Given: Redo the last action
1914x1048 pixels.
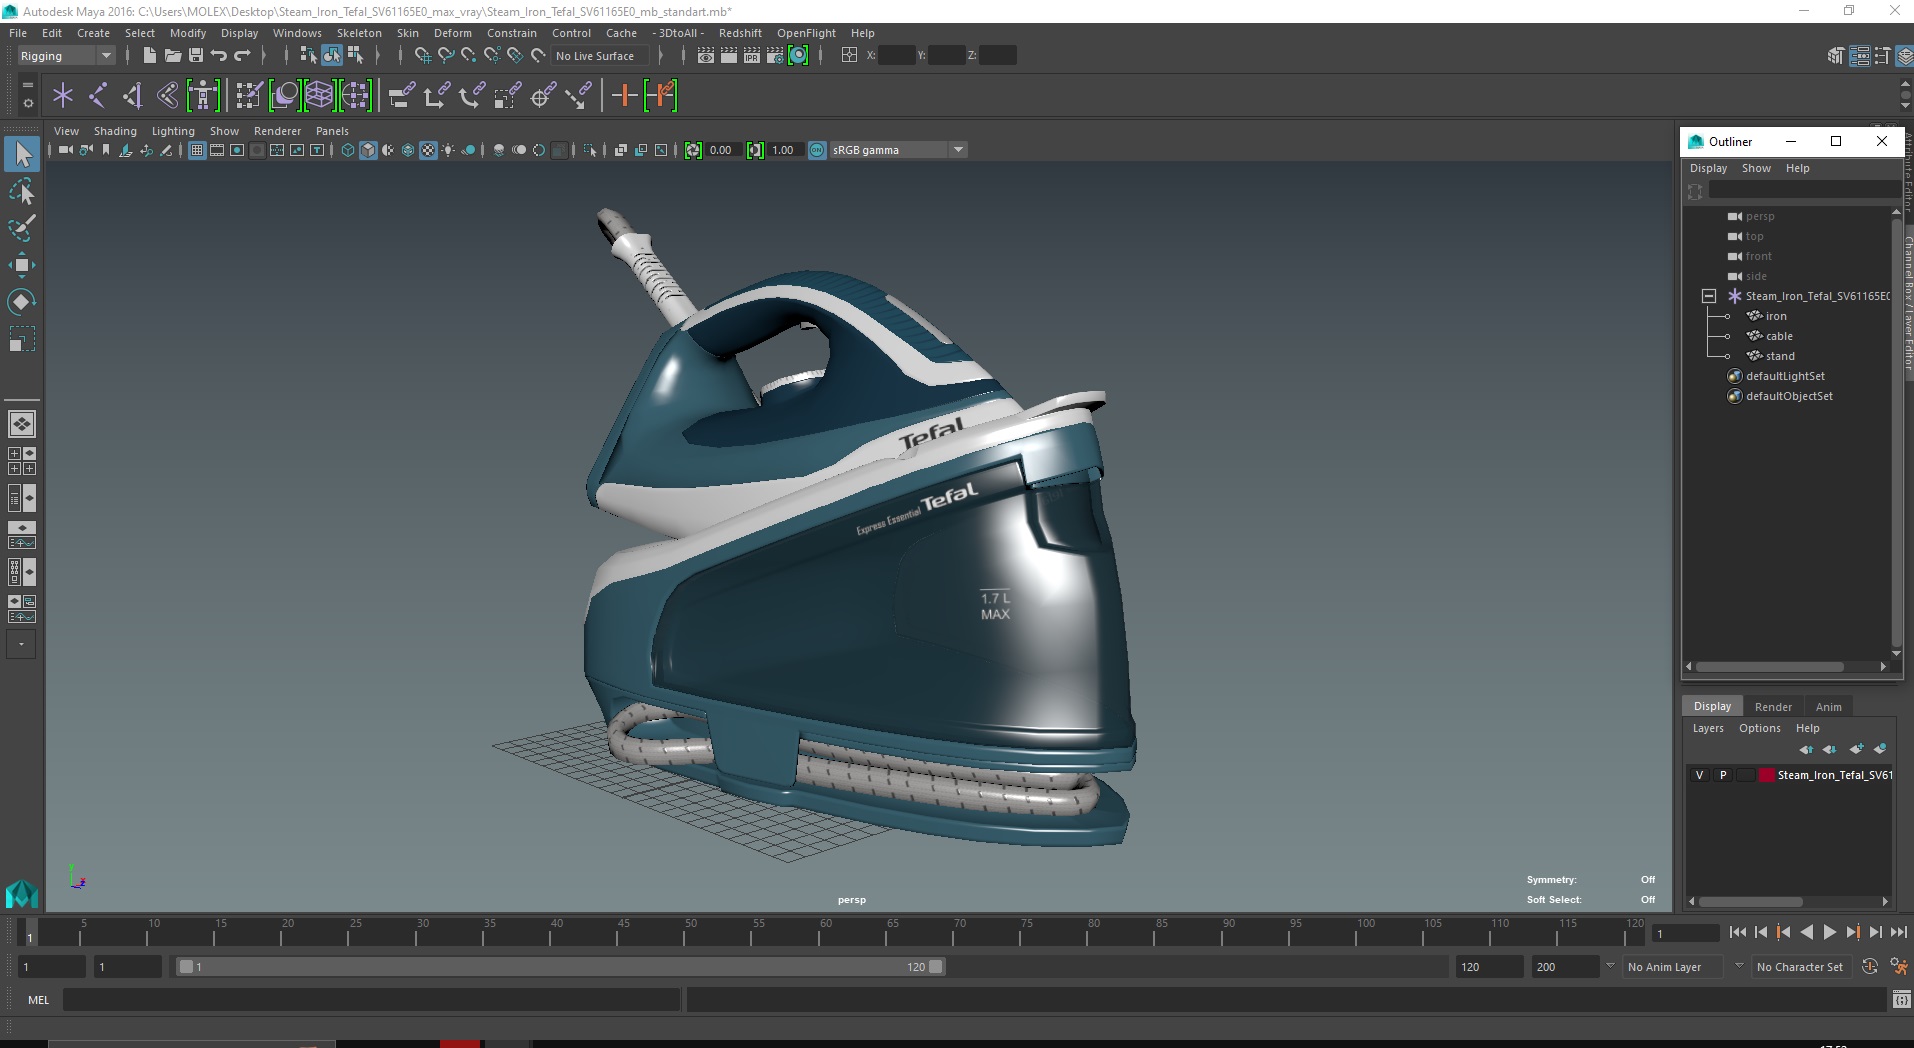Looking at the screenshot, I should [x=242, y=56].
